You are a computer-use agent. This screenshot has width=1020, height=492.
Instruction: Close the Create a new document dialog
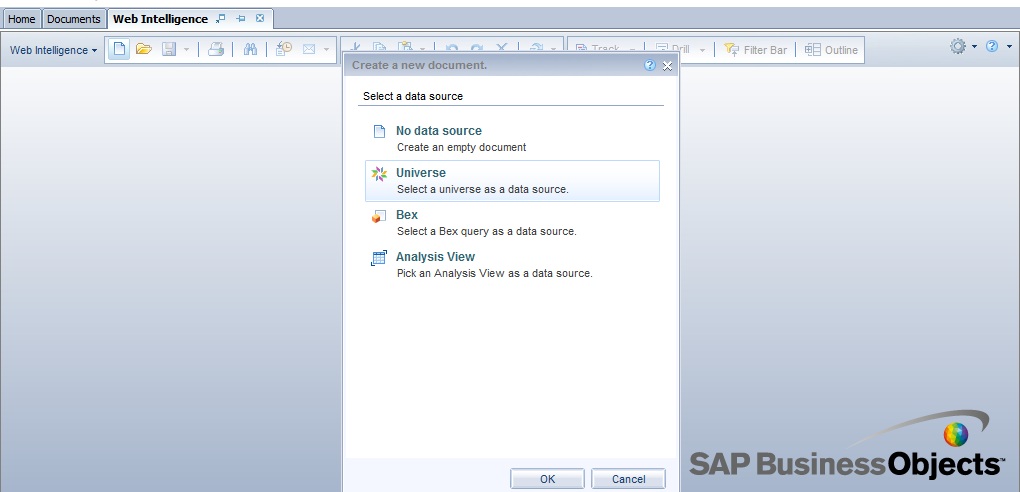click(x=667, y=66)
